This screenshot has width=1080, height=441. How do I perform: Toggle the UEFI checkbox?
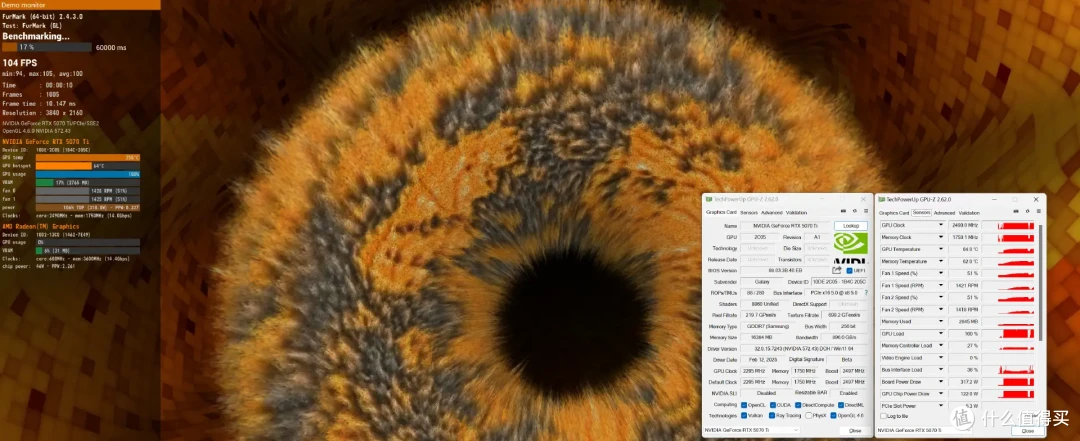pos(849,271)
